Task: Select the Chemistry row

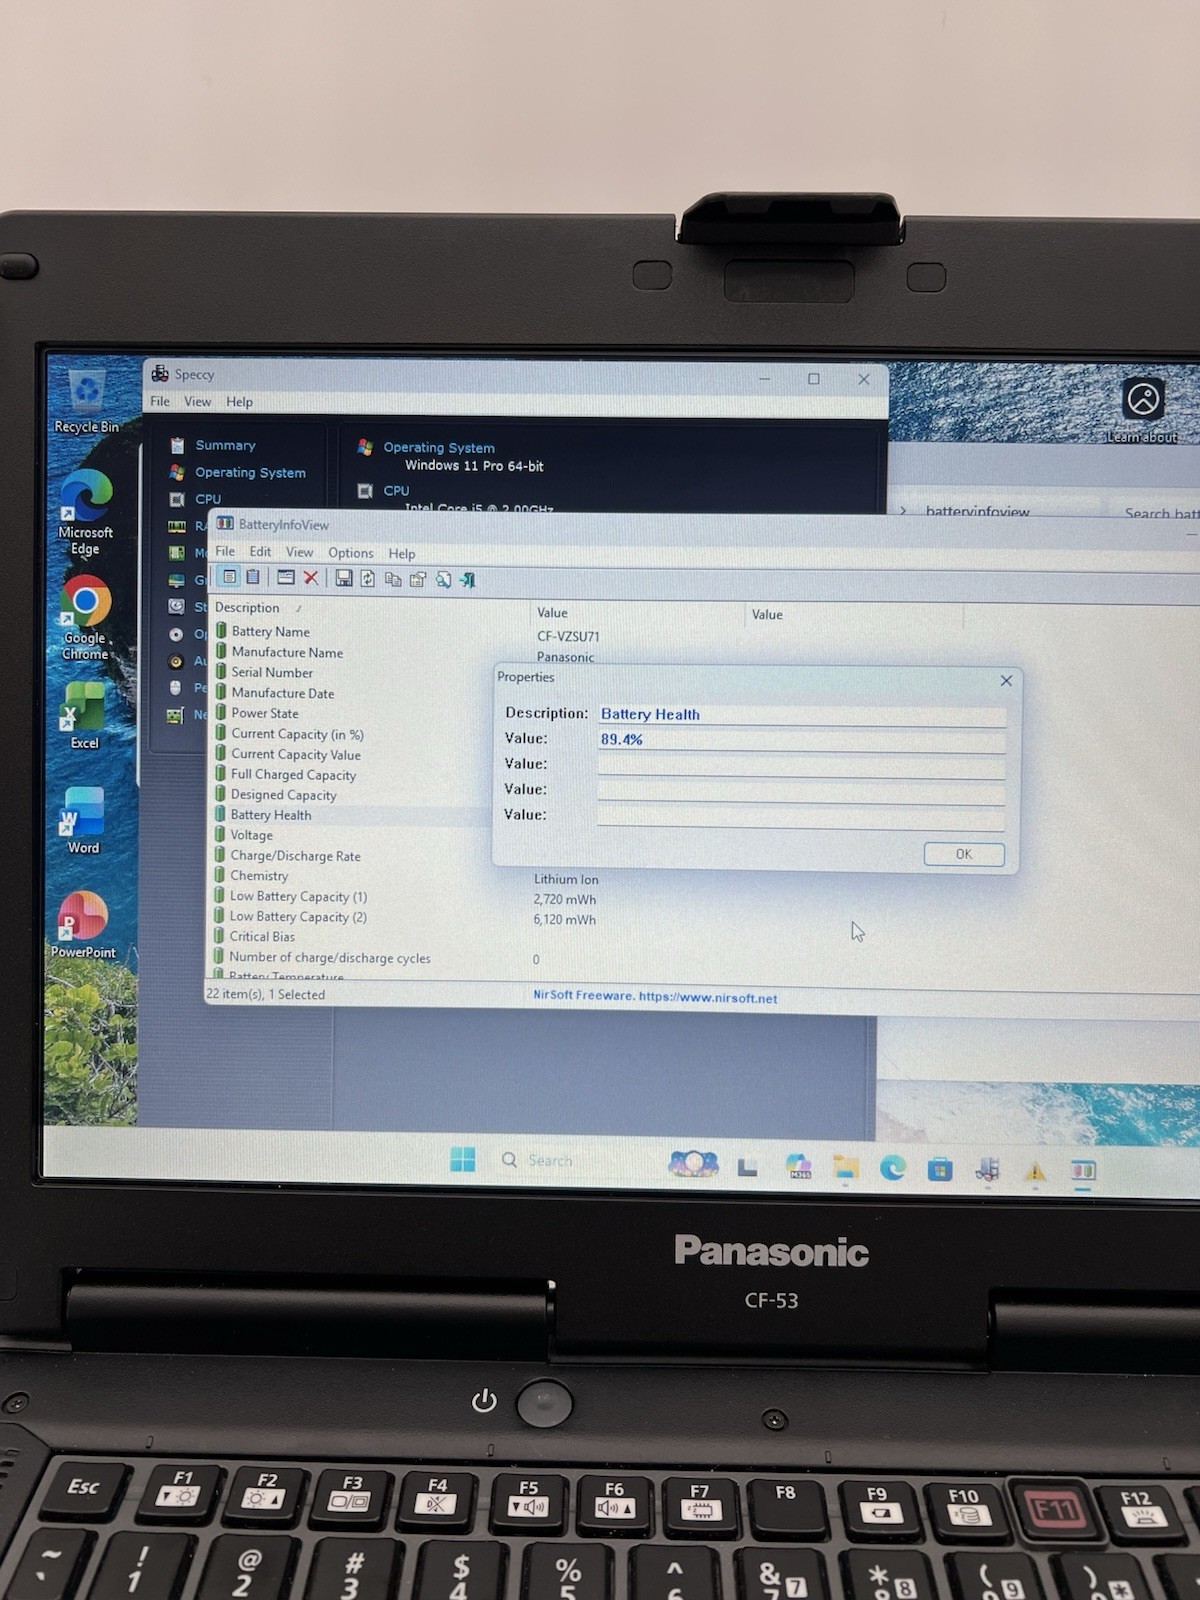Action: (259, 876)
